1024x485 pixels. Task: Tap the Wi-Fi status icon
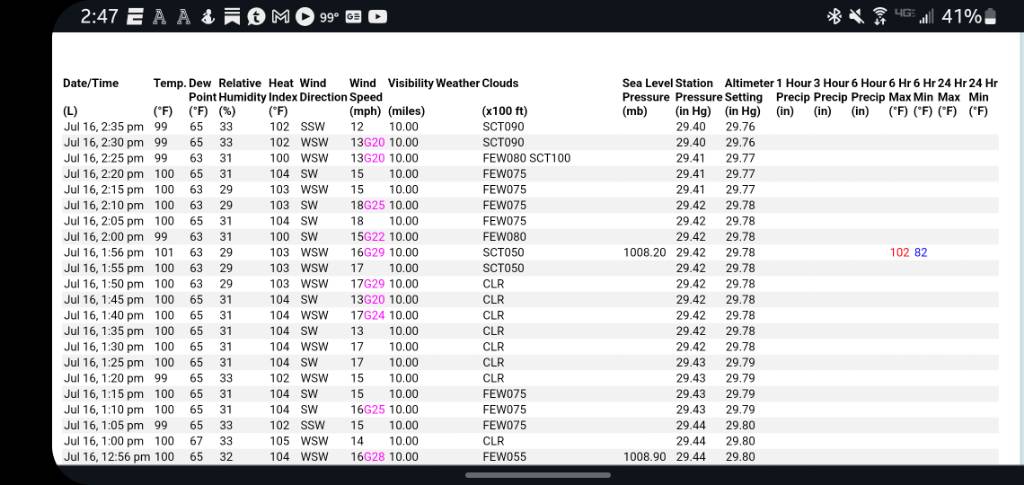coord(880,16)
